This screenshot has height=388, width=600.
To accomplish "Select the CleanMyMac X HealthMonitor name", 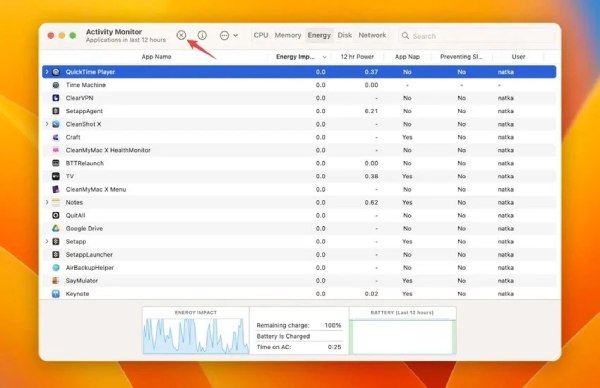I will click(x=108, y=150).
